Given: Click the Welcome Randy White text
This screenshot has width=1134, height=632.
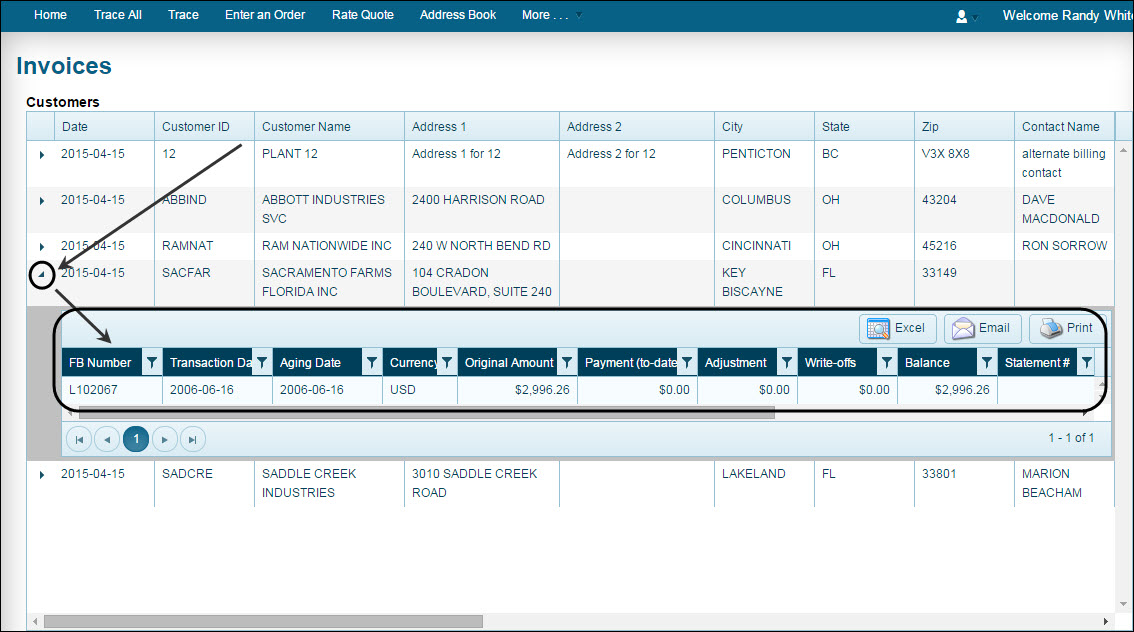Looking at the screenshot, I should (x=1067, y=15).
